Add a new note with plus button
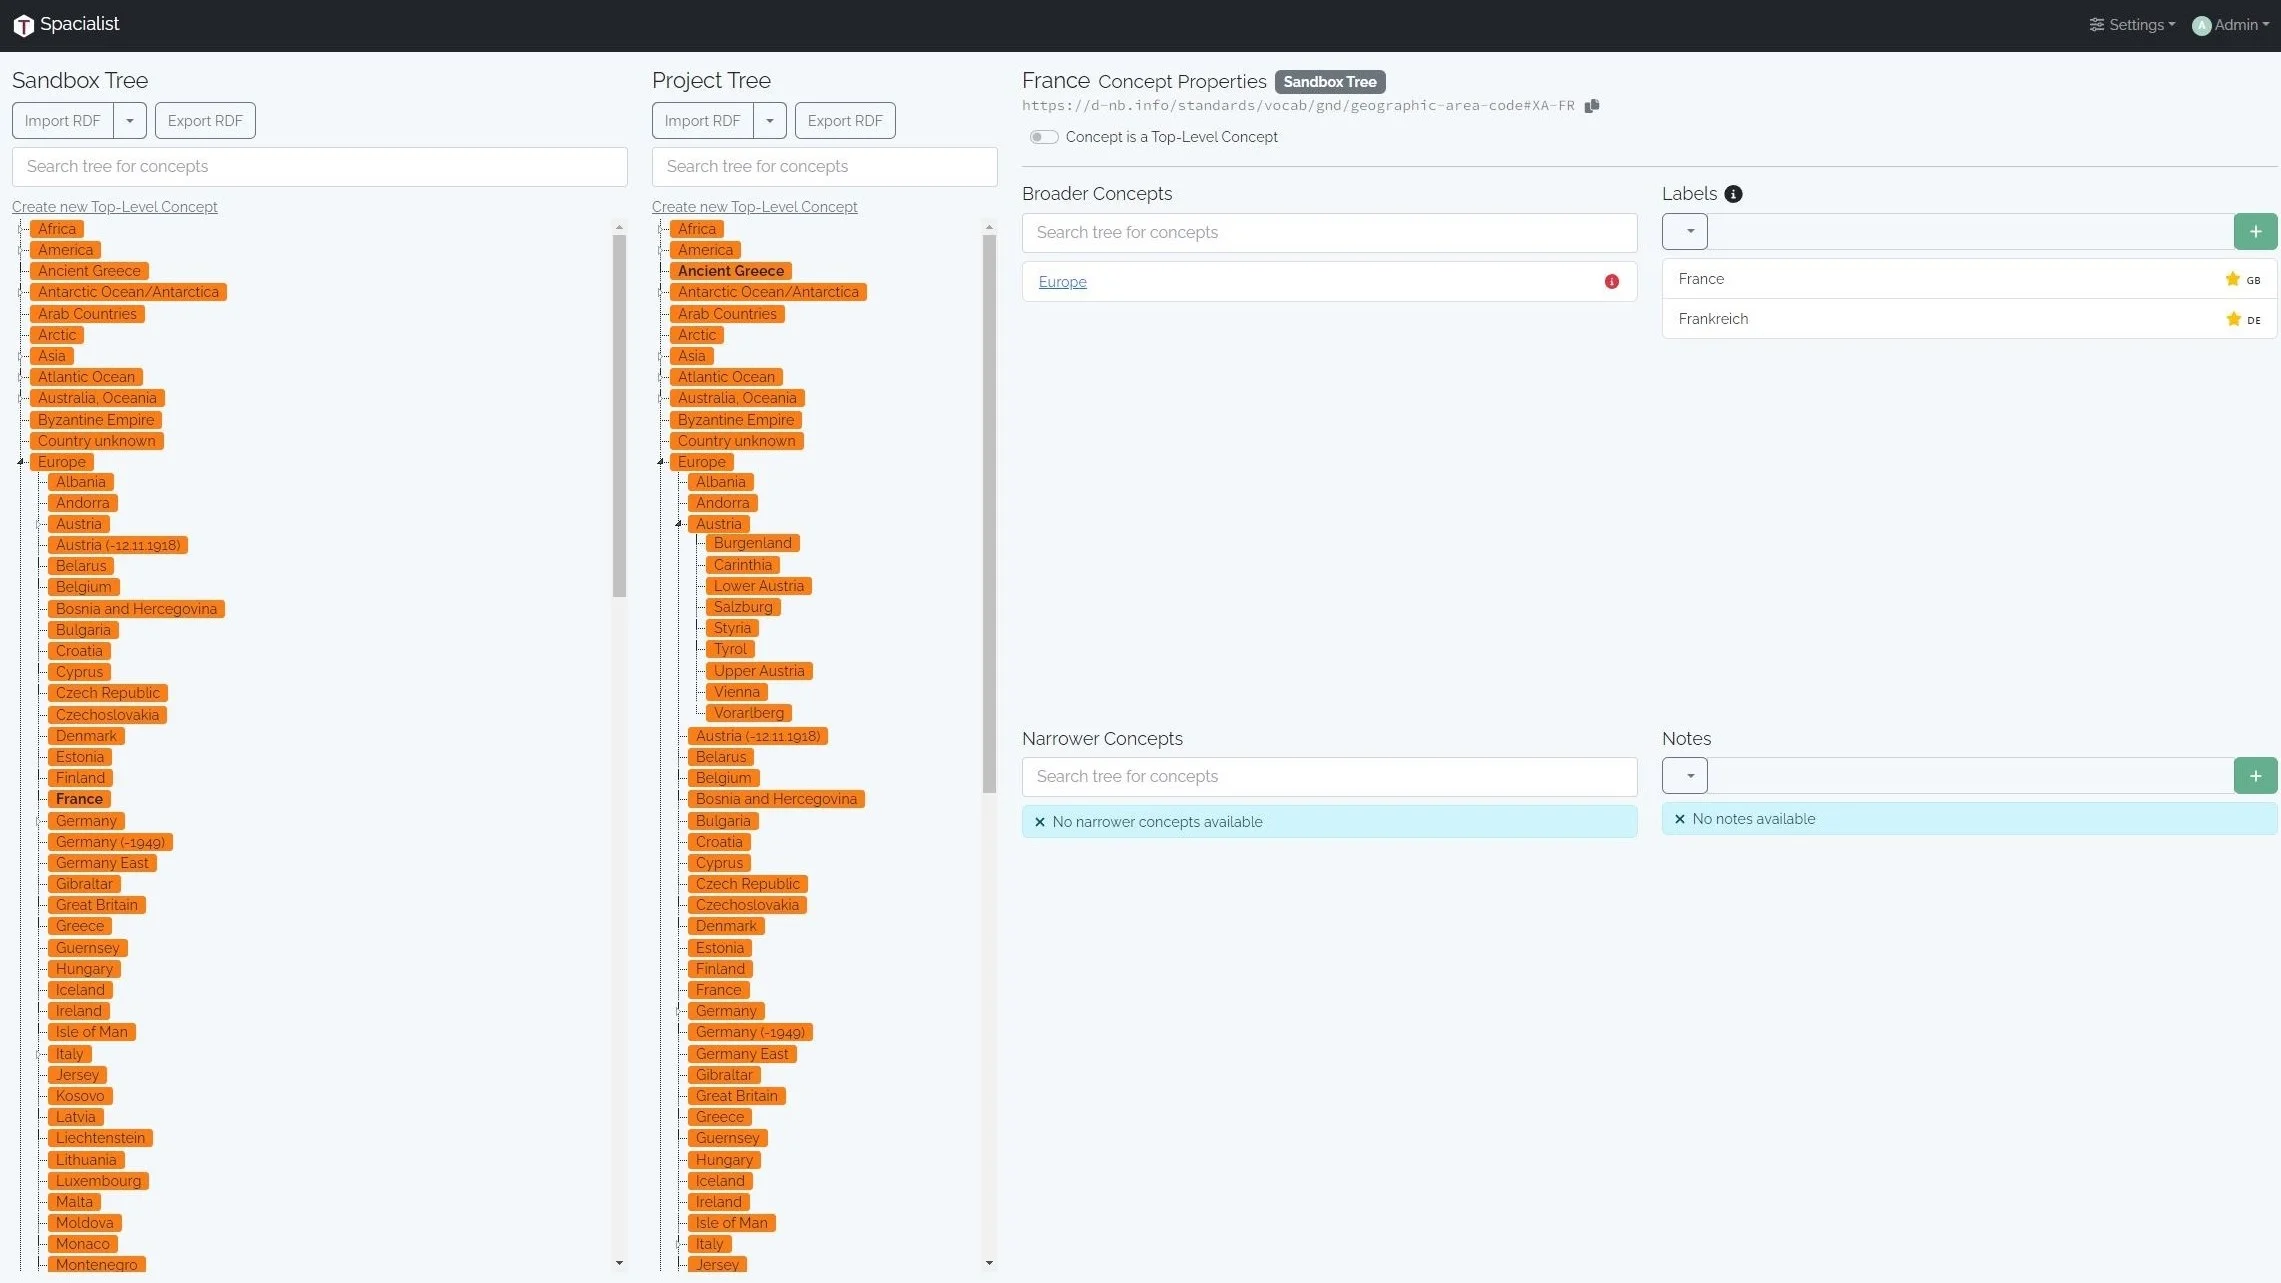The image size is (2281, 1283). [2255, 776]
